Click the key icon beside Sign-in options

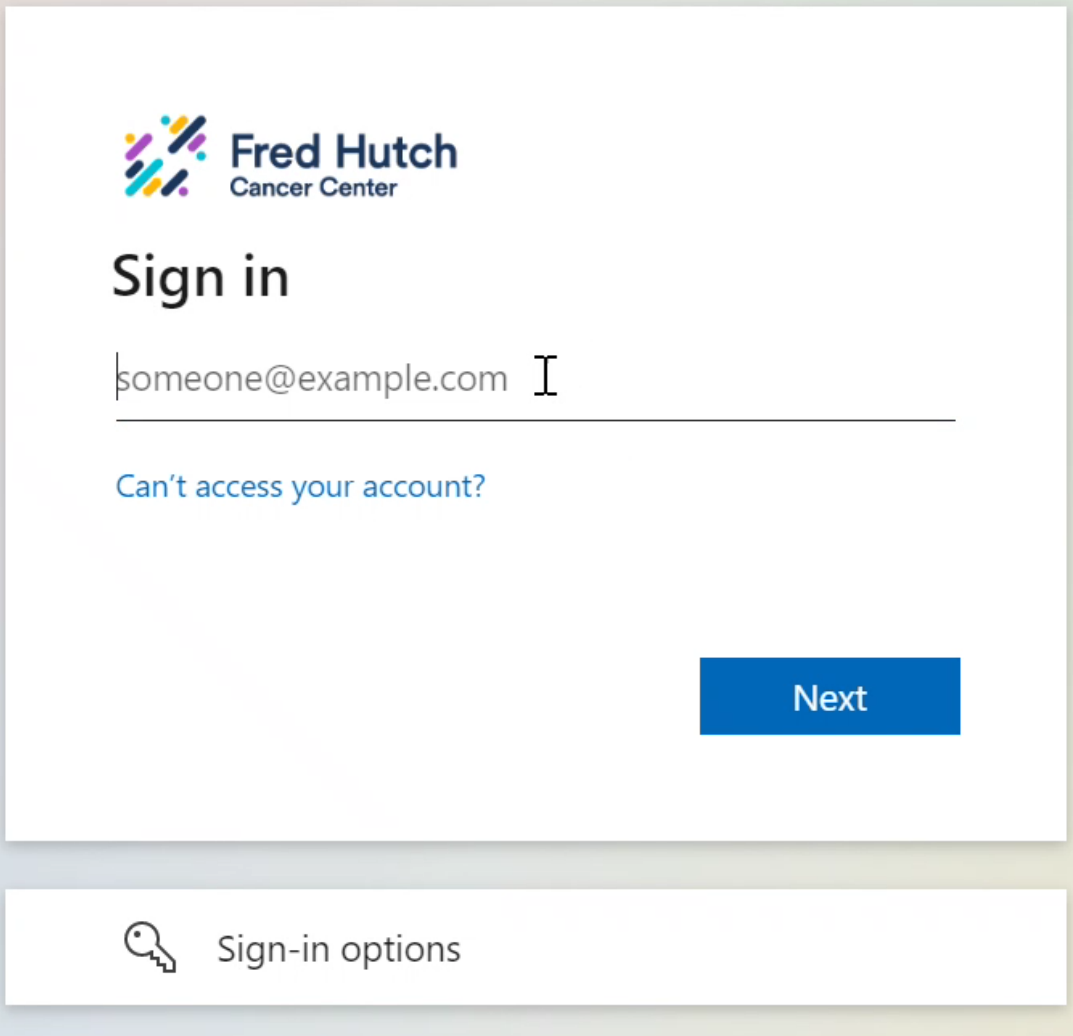pyautogui.click(x=150, y=947)
